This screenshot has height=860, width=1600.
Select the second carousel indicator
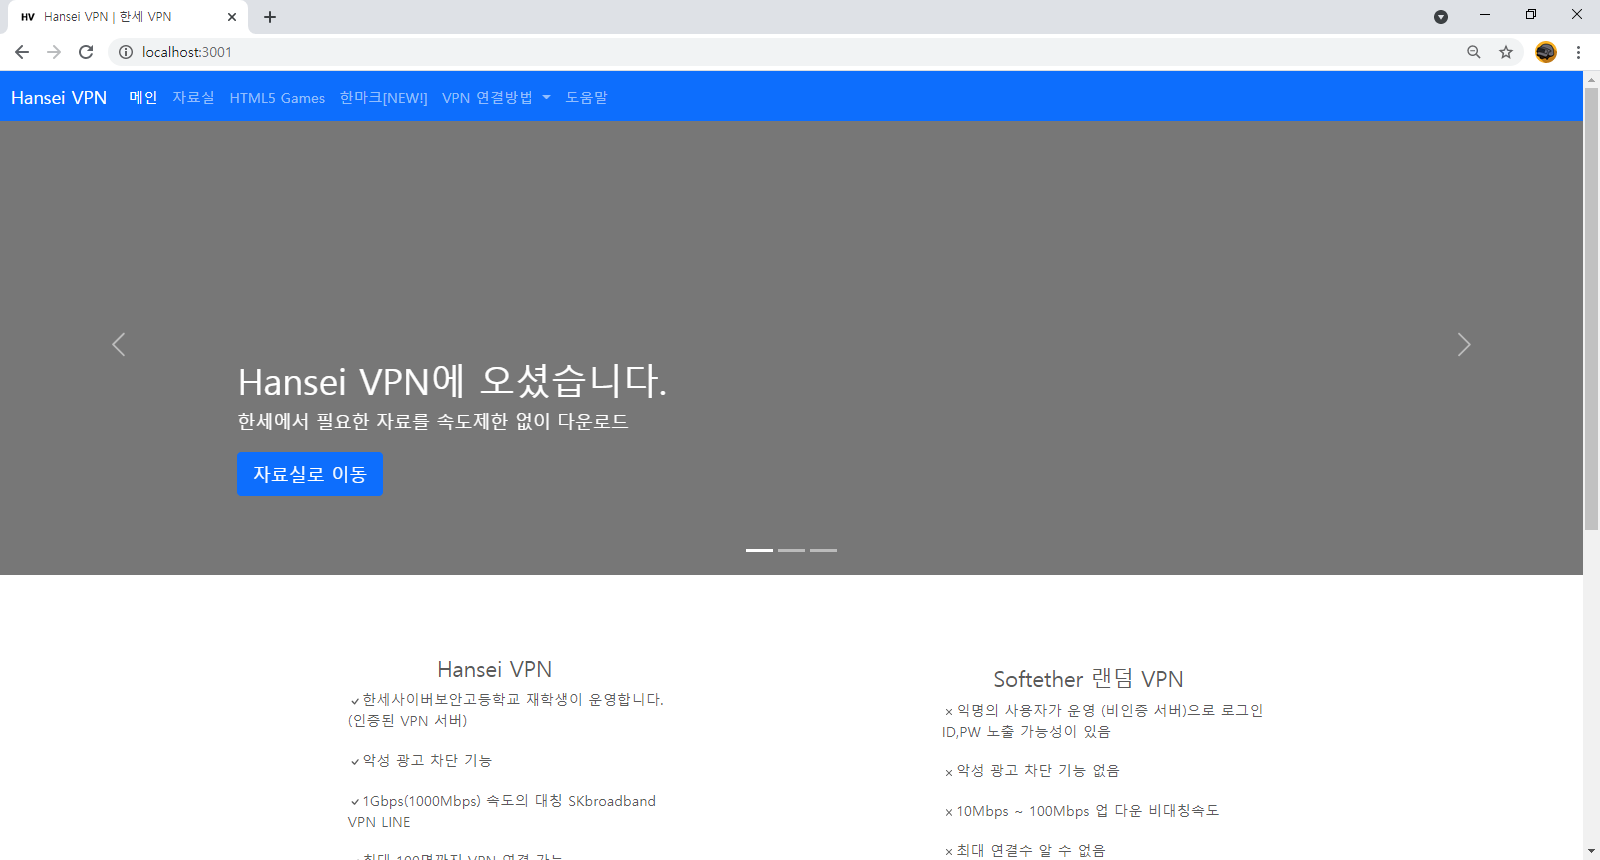point(791,550)
